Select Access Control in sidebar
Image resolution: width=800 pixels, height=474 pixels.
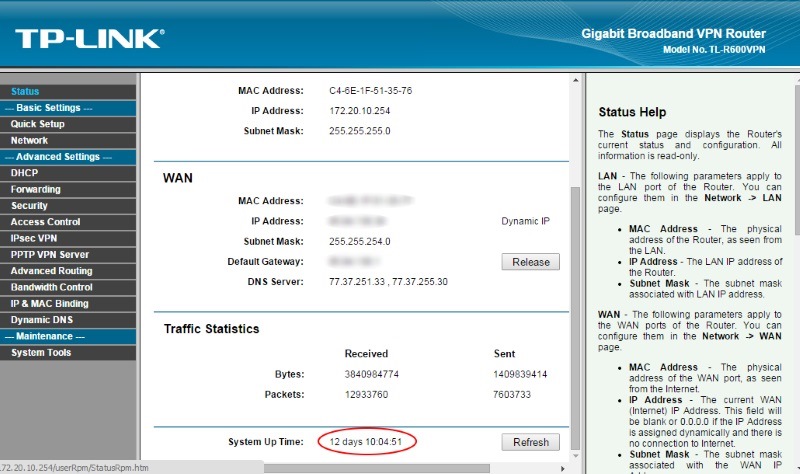(x=45, y=222)
